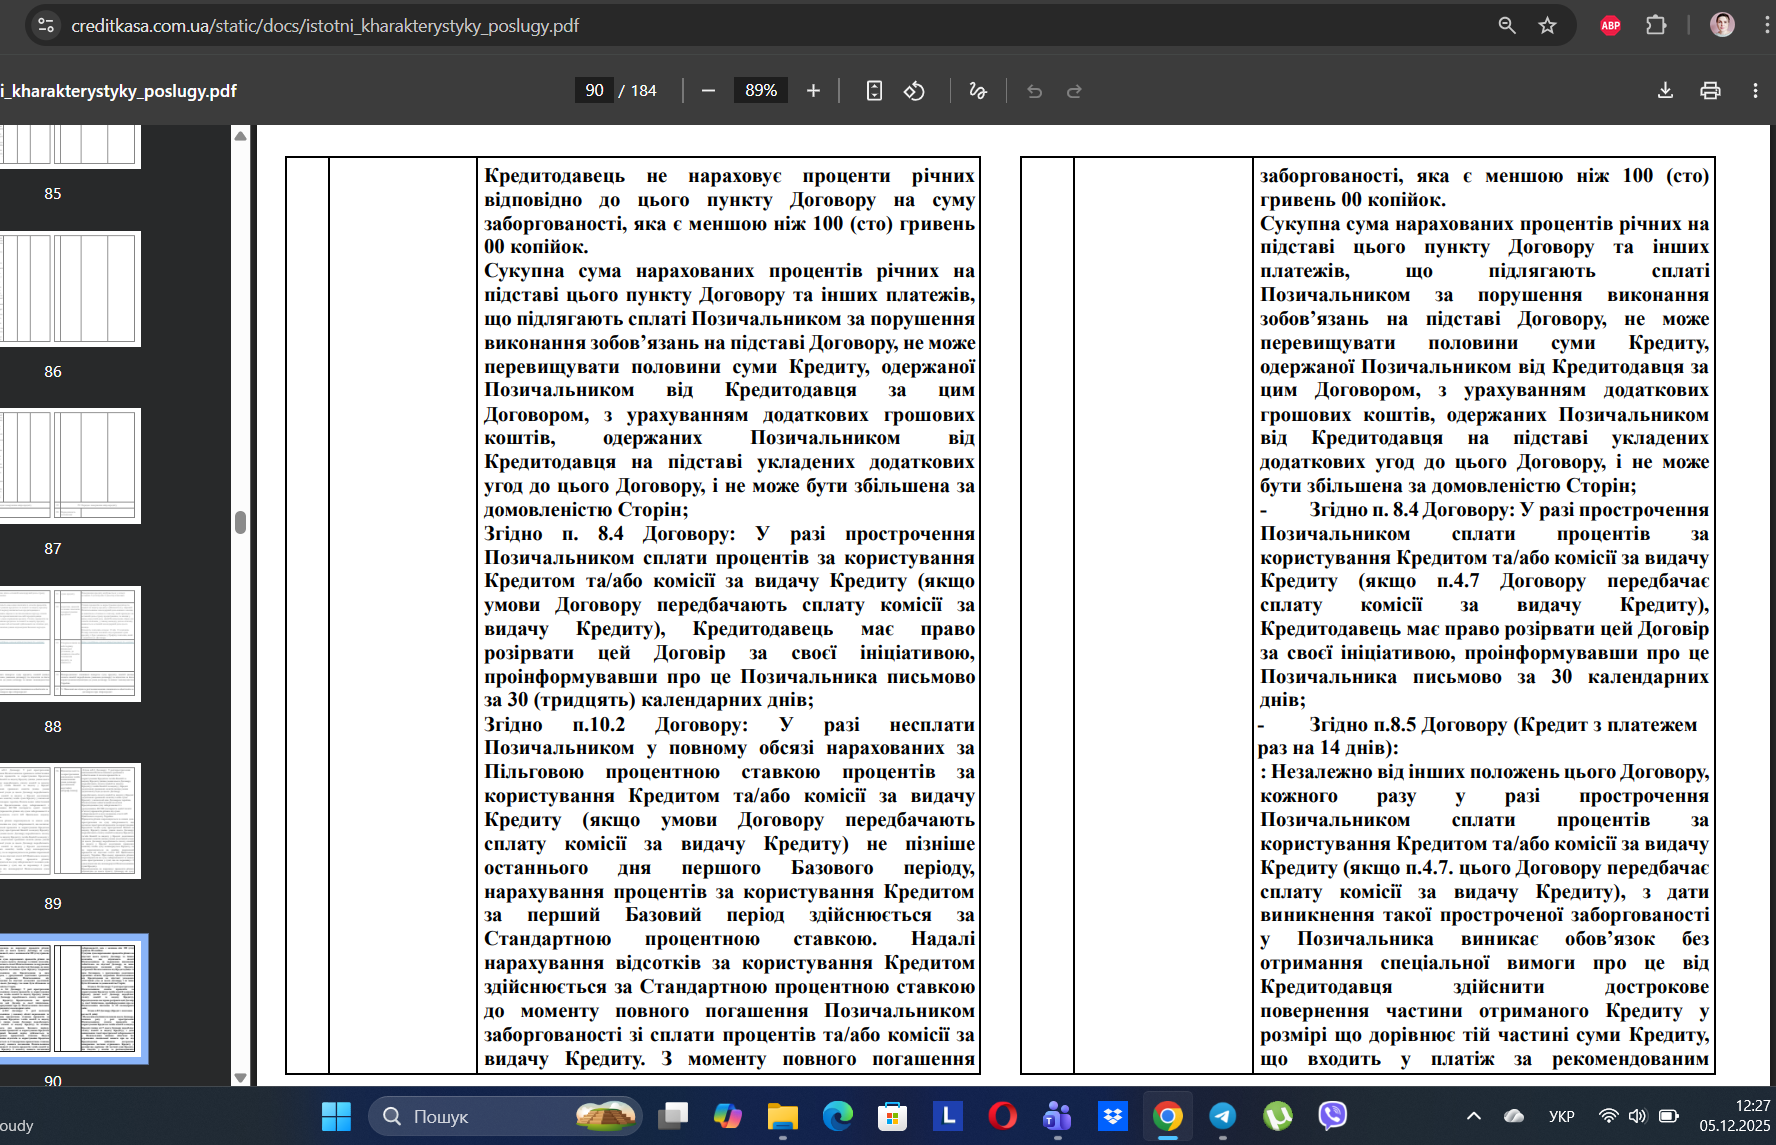Screen dimensions: 1776x1145
Task: Open the browser extensions puzzle menu
Action: point(1656,25)
